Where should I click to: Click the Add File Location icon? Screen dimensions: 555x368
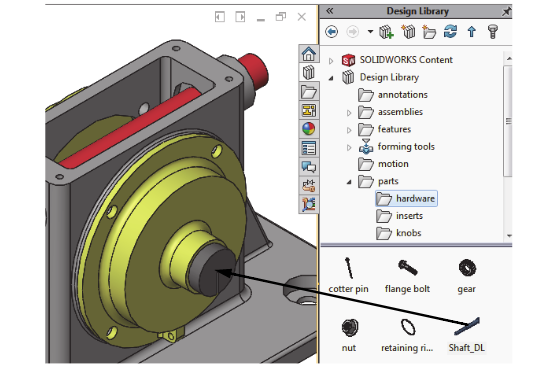tap(408, 32)
